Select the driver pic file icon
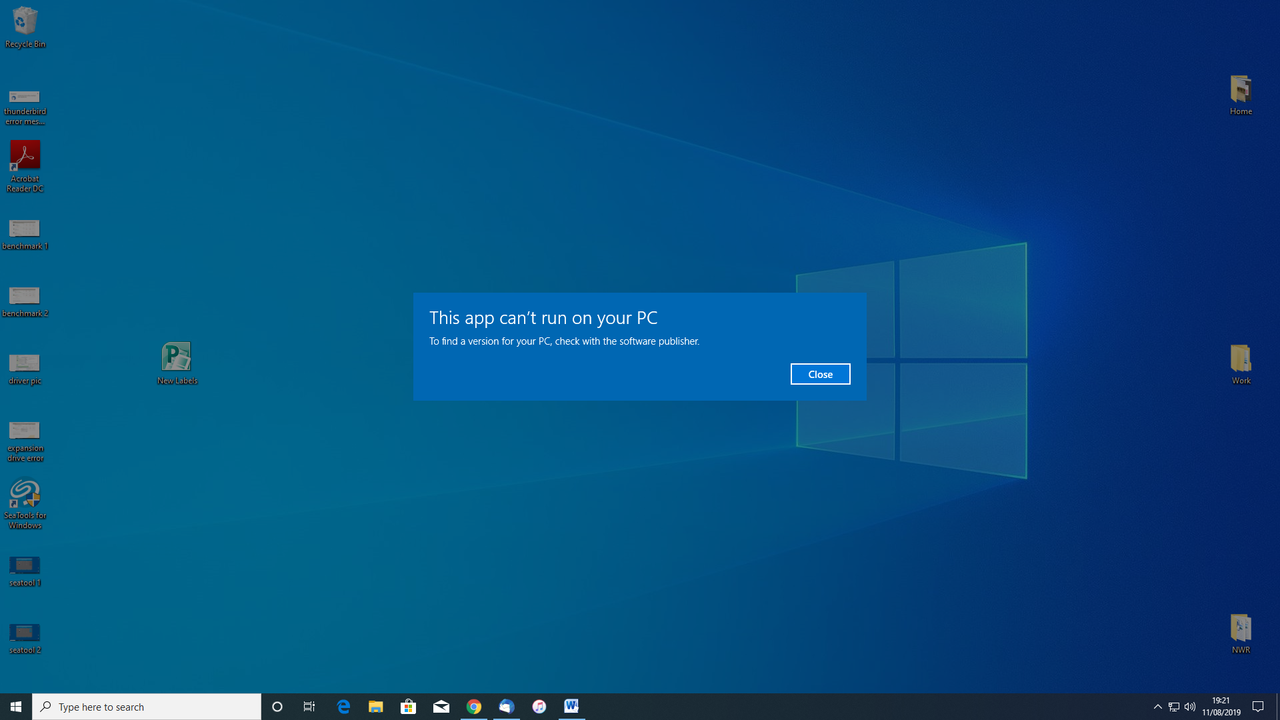The height and width of the screenshot is (720, 1280). point(25,369)
